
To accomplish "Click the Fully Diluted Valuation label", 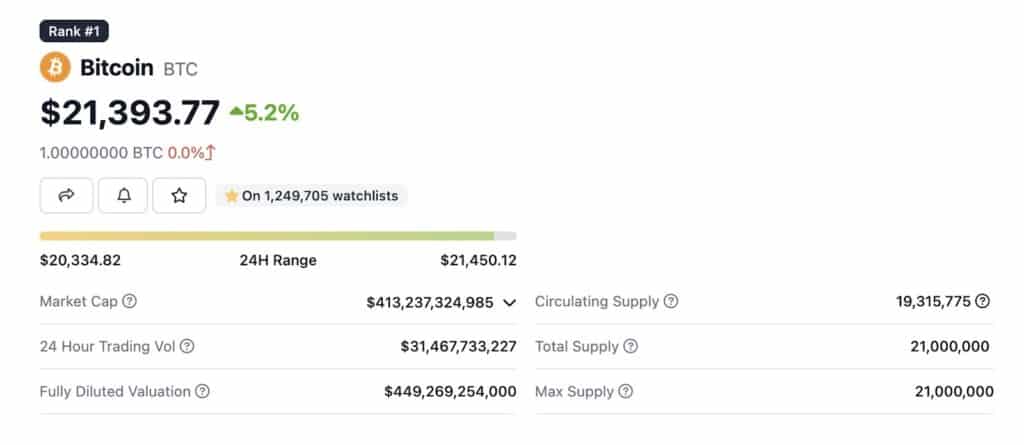I will pyautogui.click(x=115, y=391).
